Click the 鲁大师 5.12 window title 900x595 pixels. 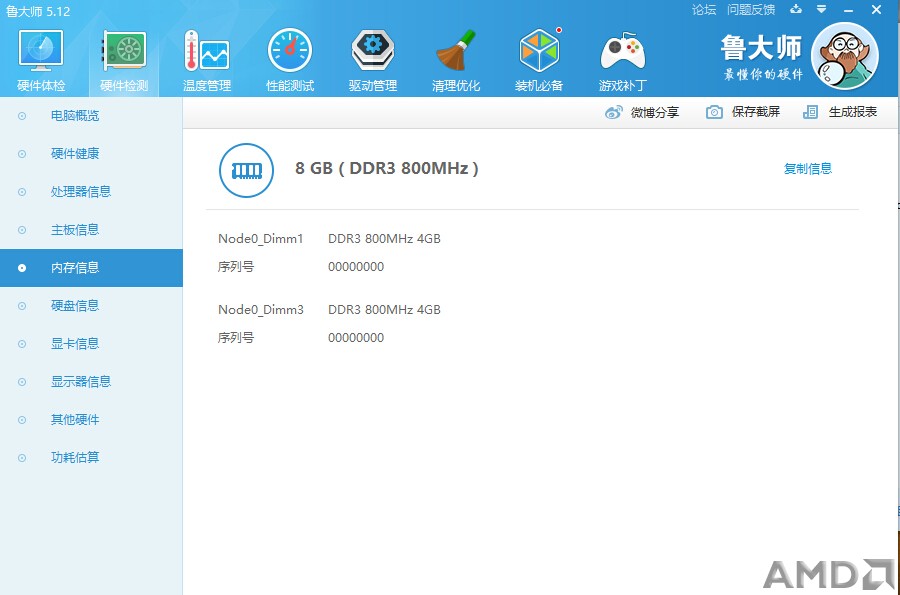[x=38, y=11]
